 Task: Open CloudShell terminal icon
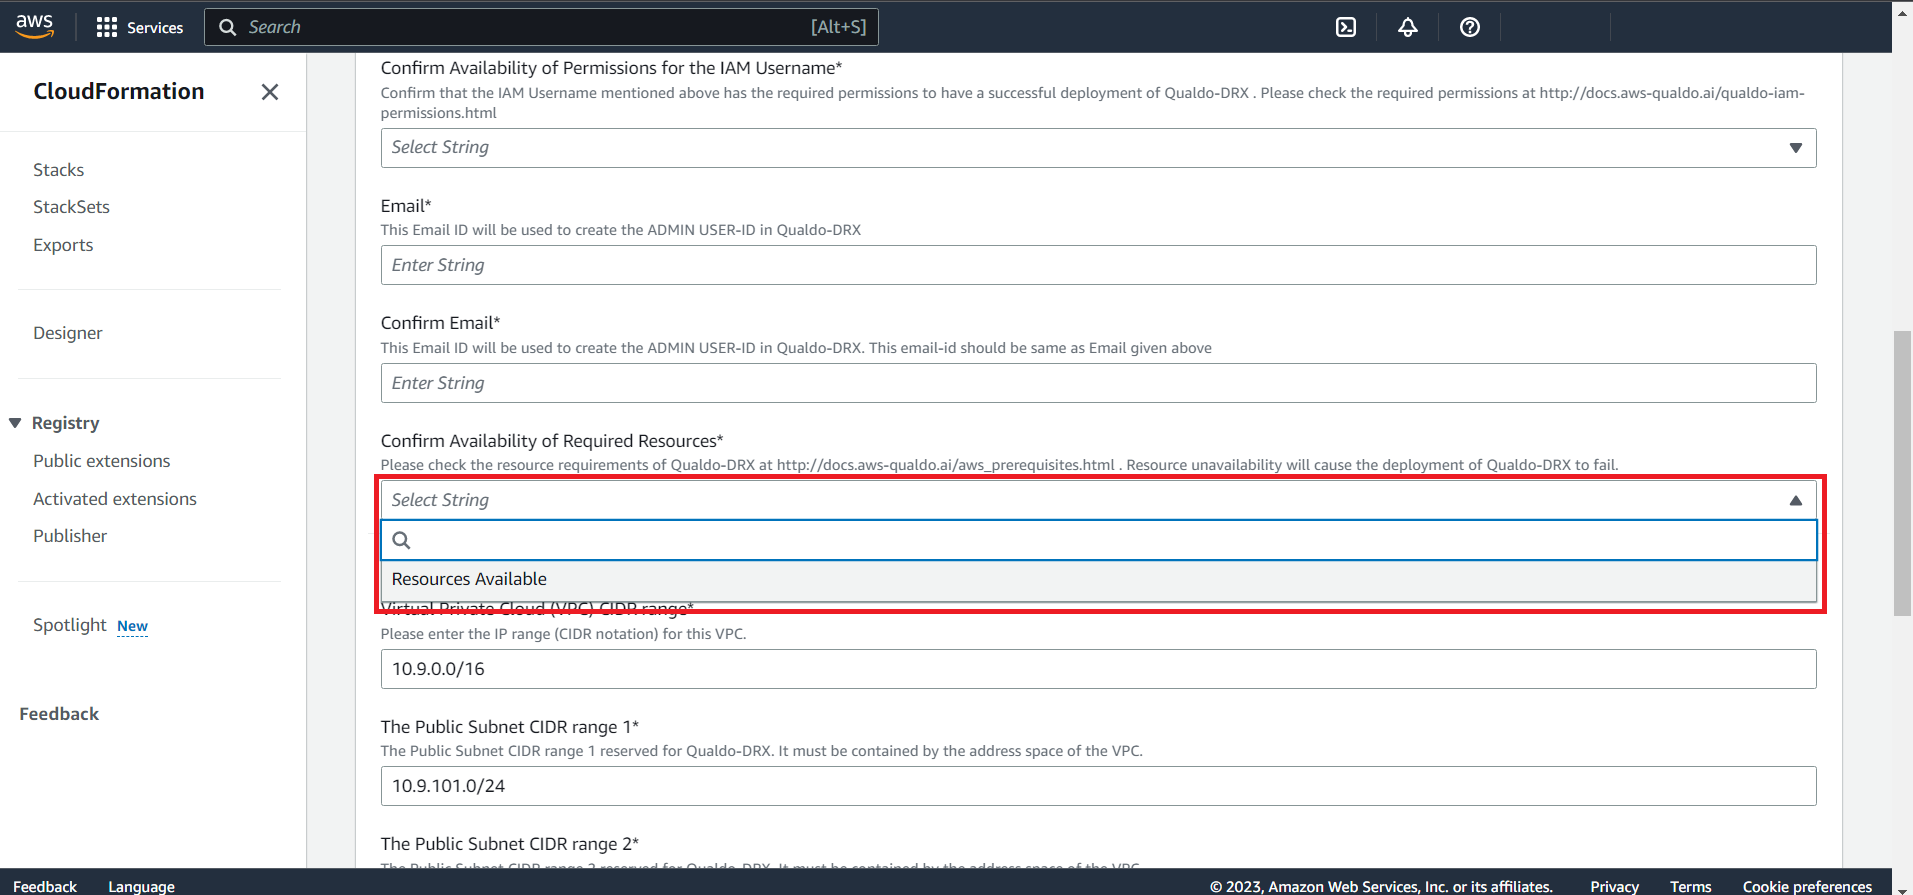tap(1346, 27)
